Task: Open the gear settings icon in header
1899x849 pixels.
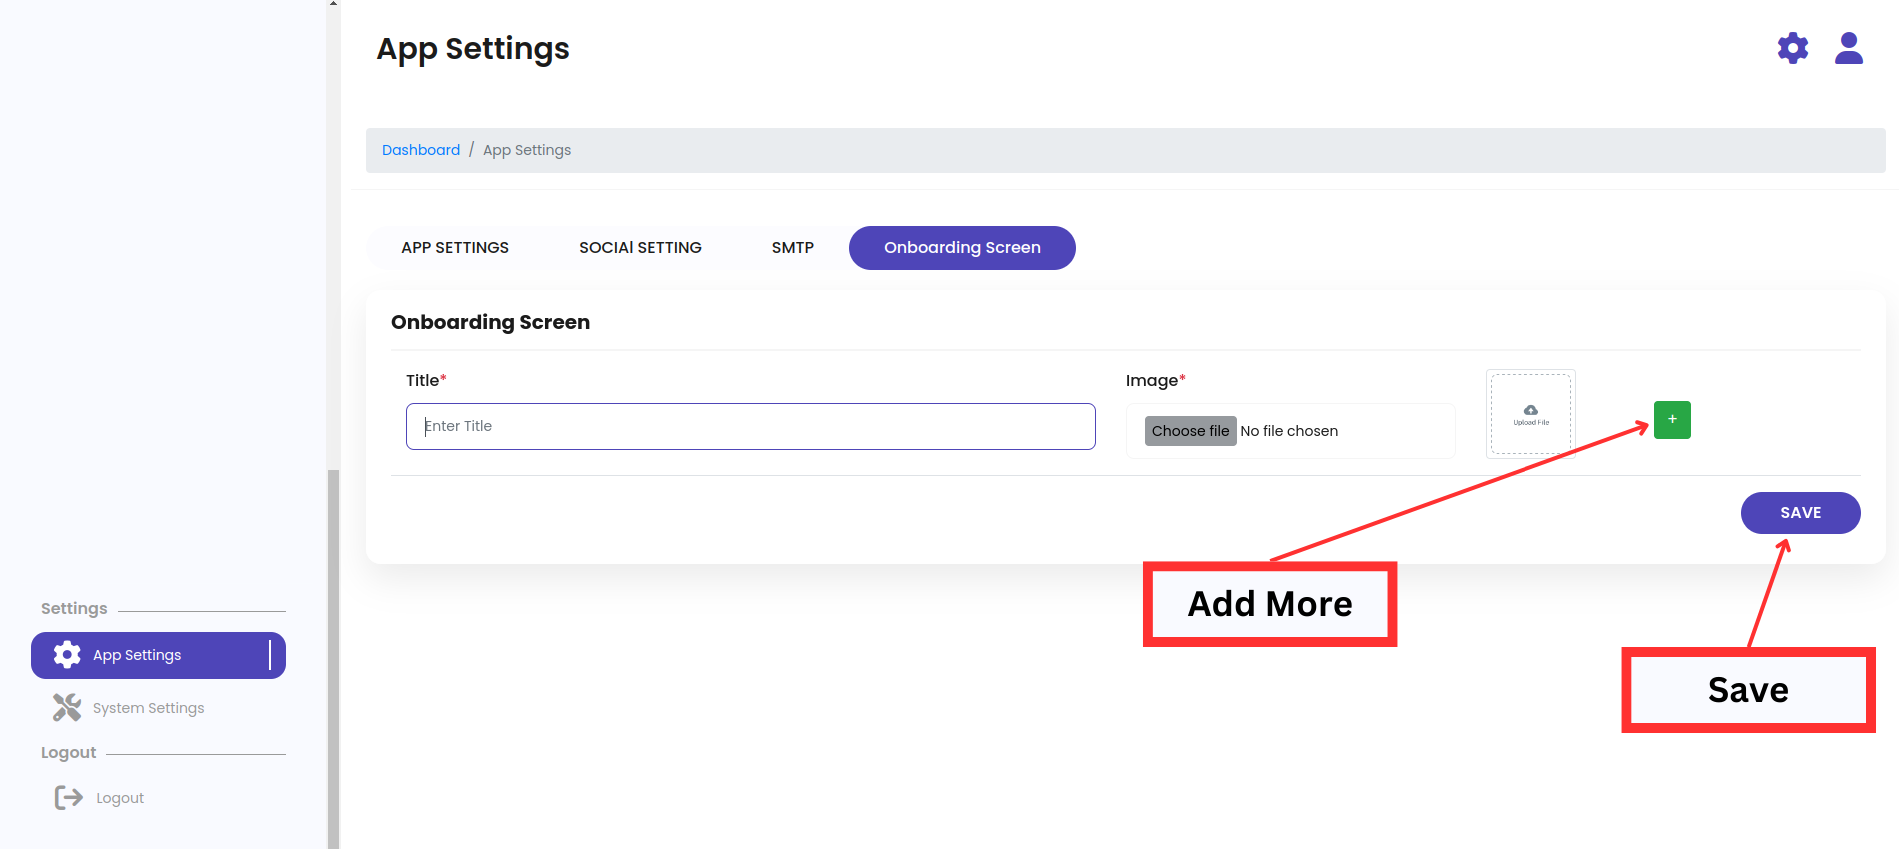Action: click(x=1792, y=48)
